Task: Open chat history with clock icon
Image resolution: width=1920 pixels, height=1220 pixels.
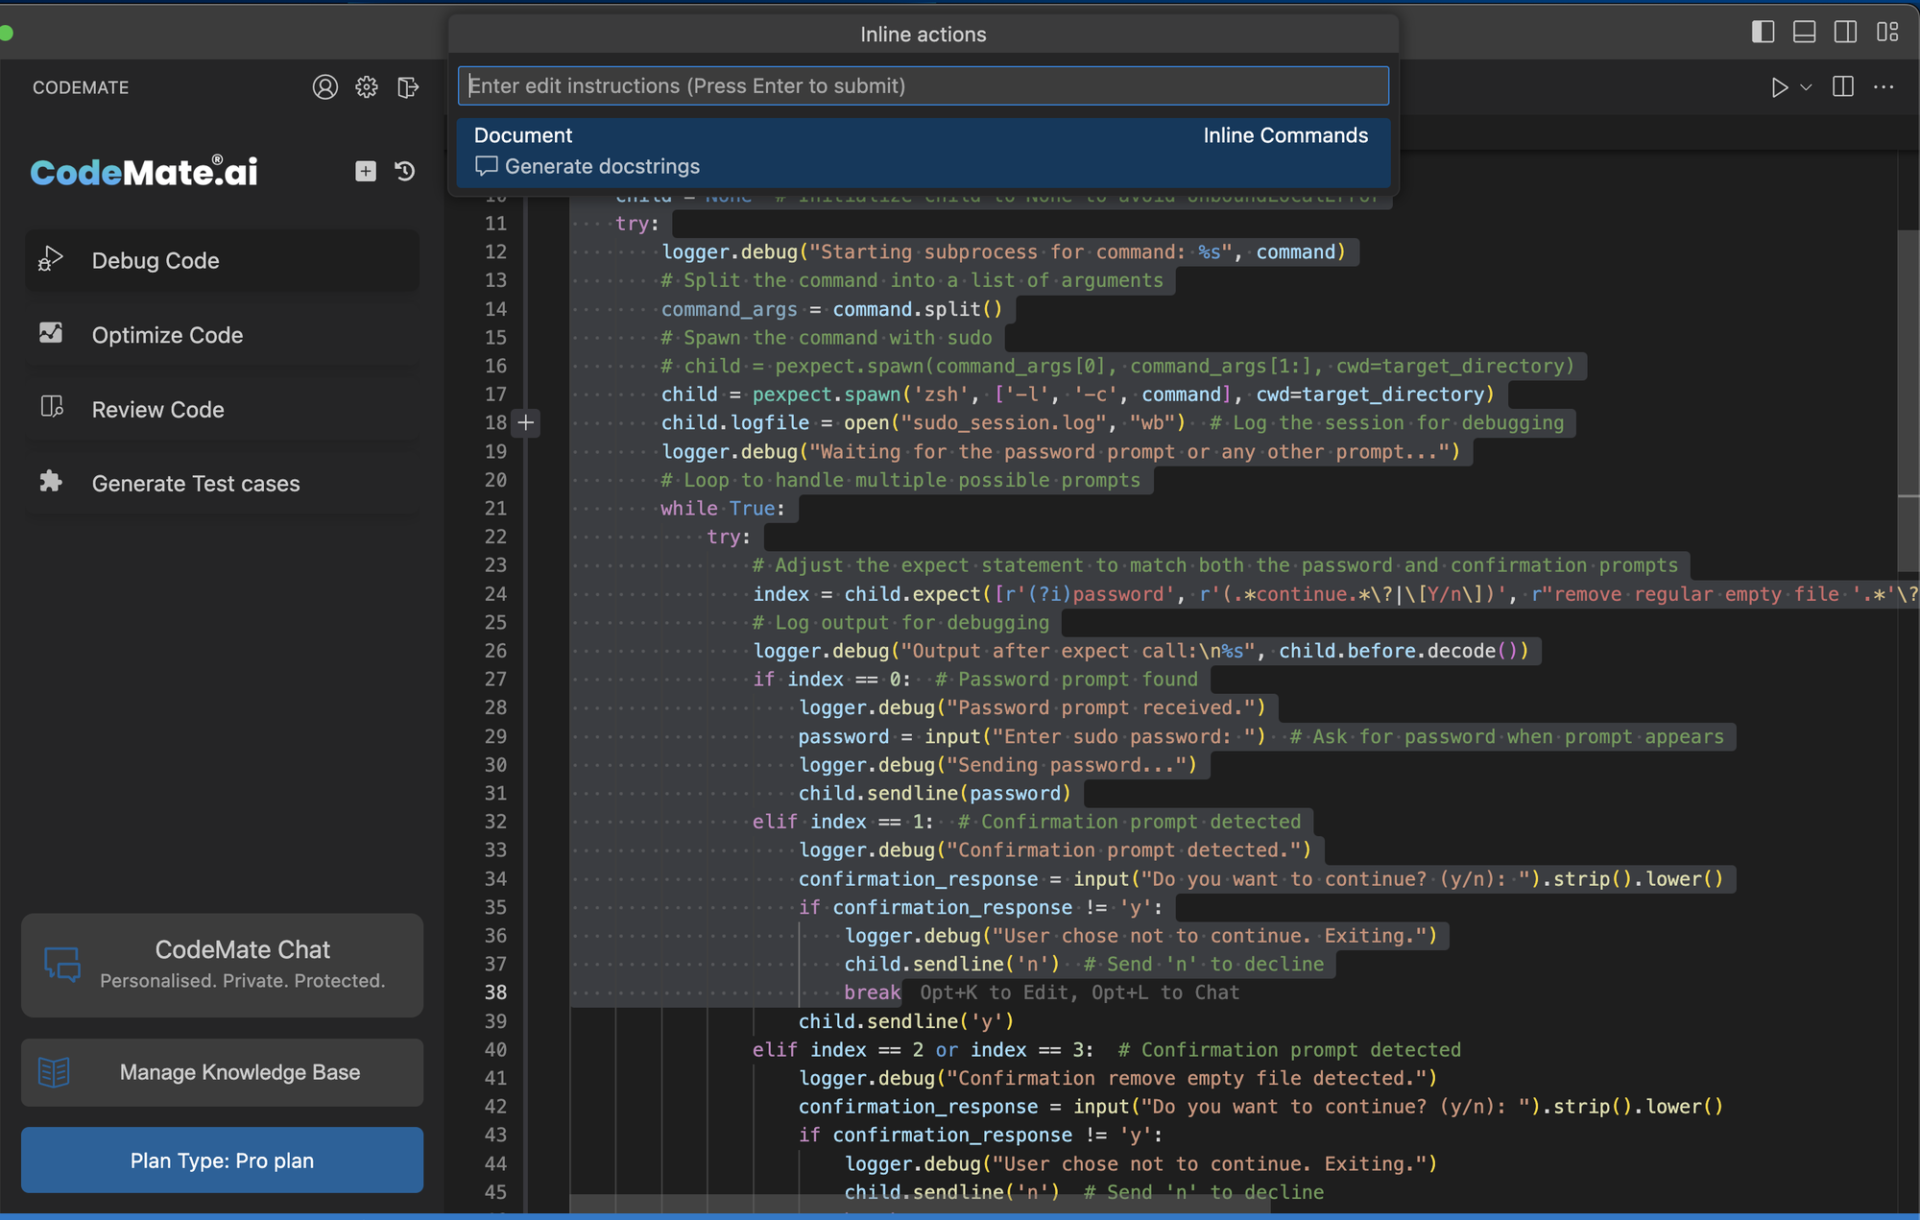Action: tap(404, 169)
